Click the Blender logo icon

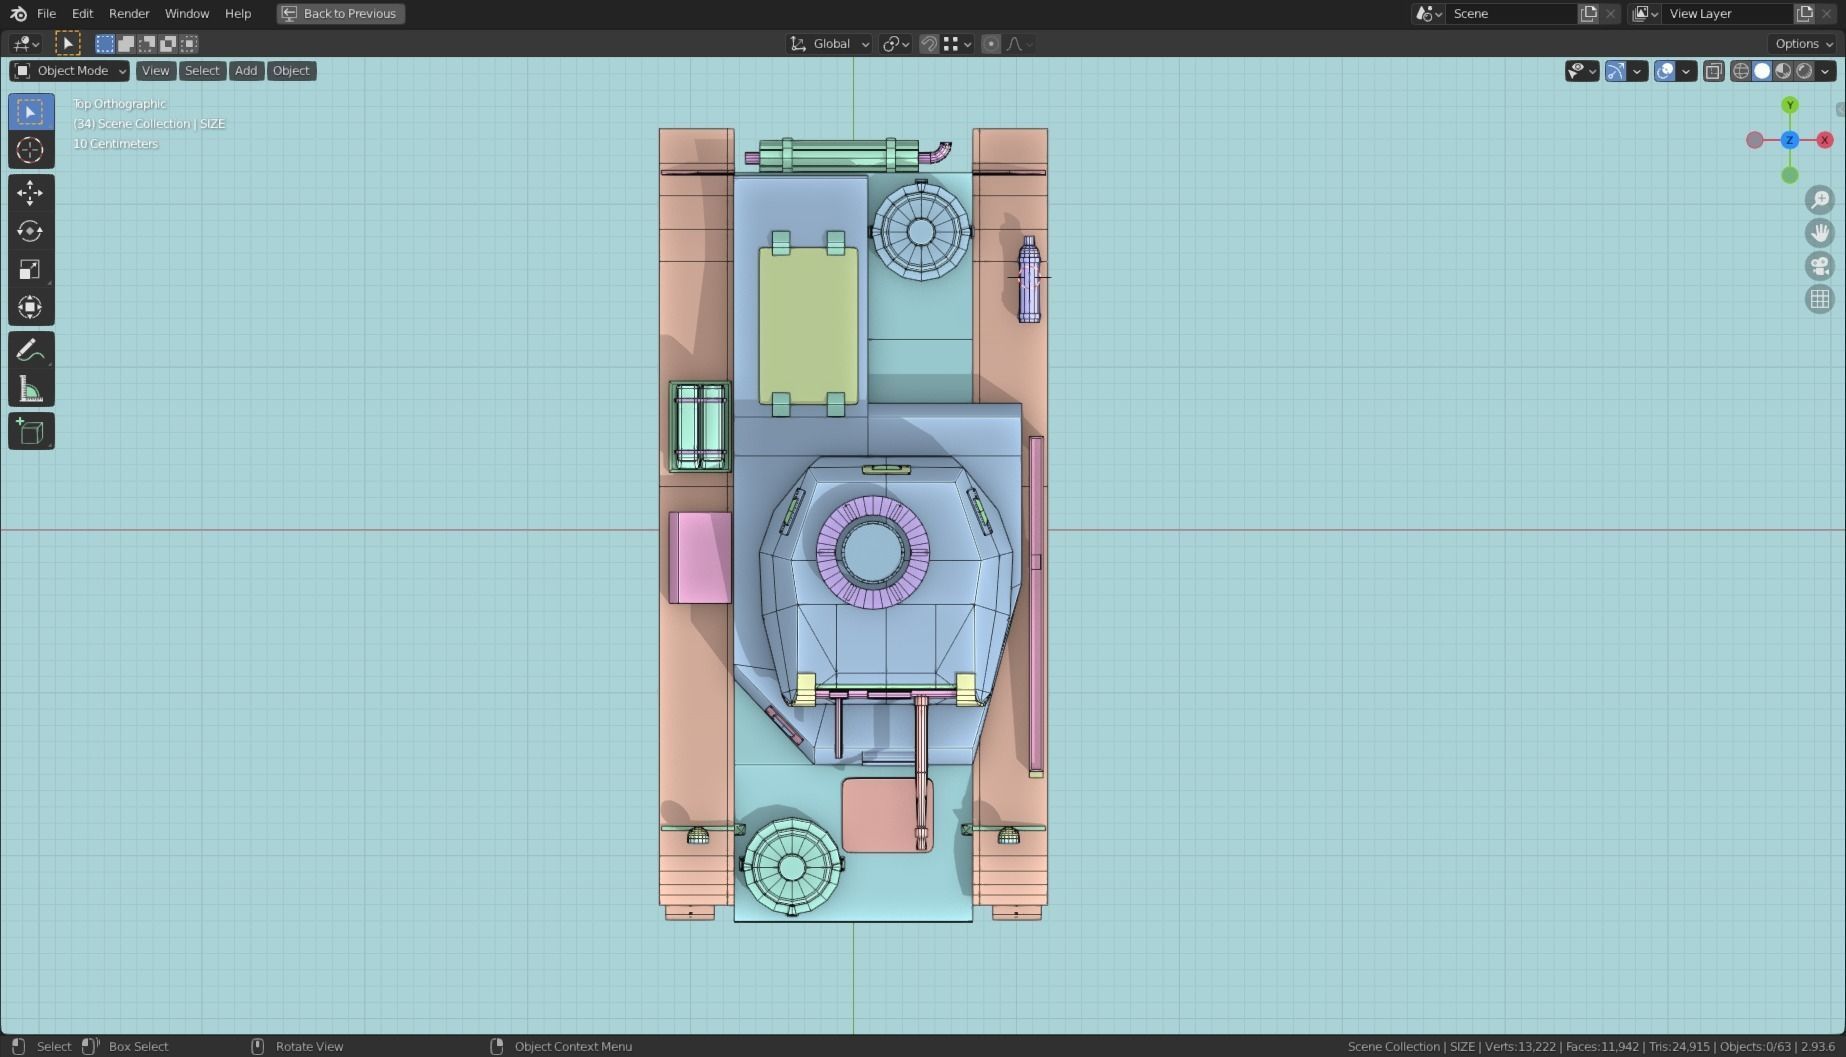pyautogui.click(x=18, y=13)
